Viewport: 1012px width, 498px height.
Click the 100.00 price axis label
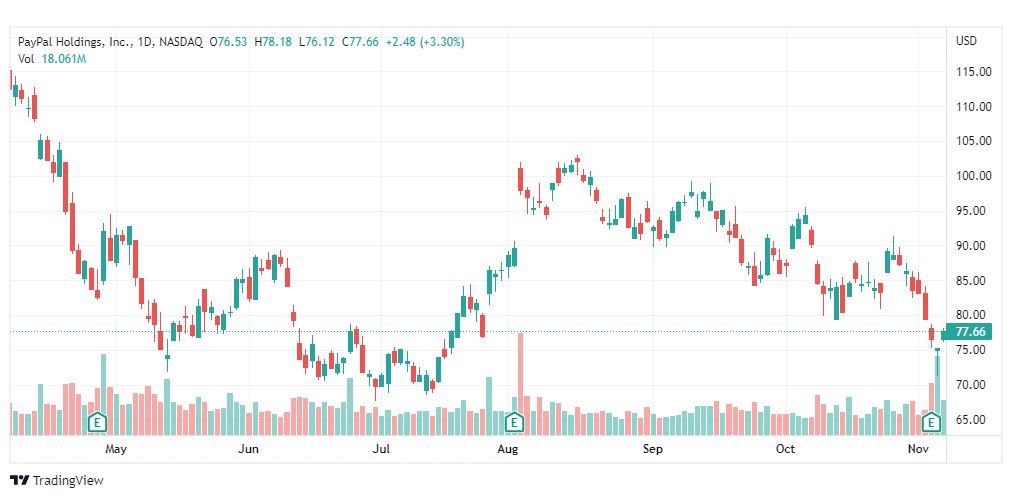[973, 176]
